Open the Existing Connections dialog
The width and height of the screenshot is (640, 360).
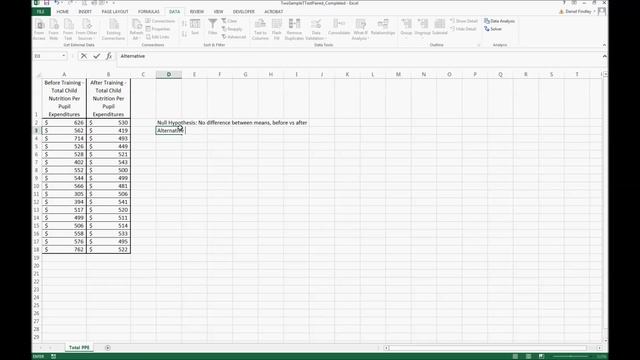coord(113,29)
